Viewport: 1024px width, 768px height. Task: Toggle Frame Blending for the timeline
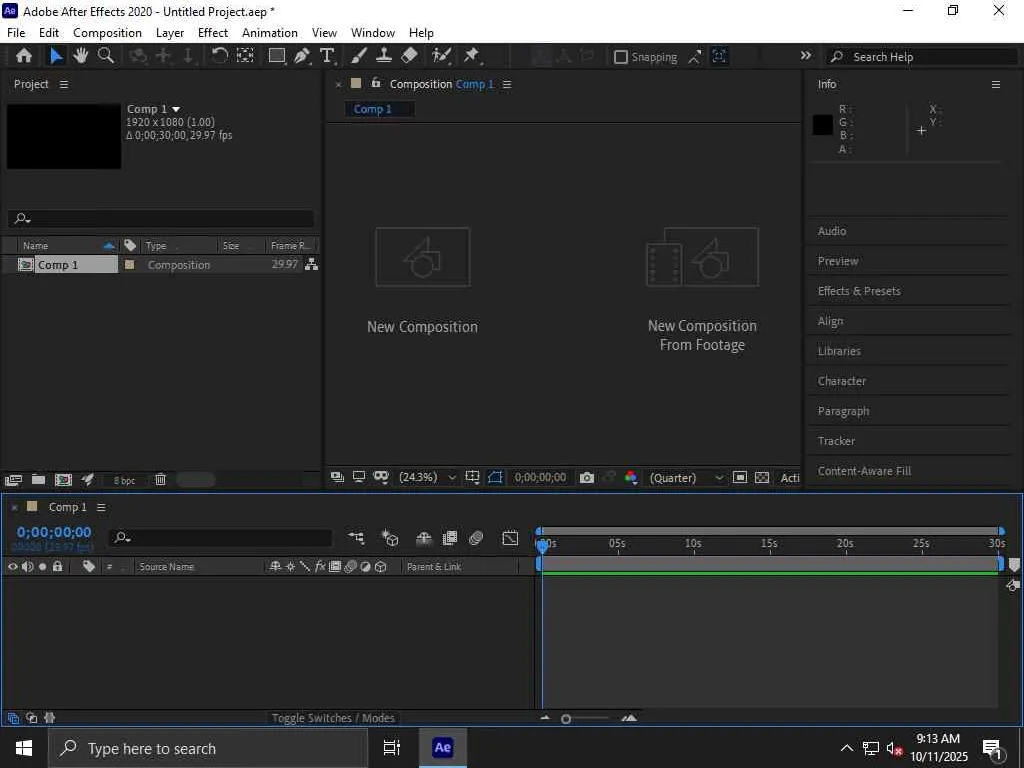pos(450,537)
